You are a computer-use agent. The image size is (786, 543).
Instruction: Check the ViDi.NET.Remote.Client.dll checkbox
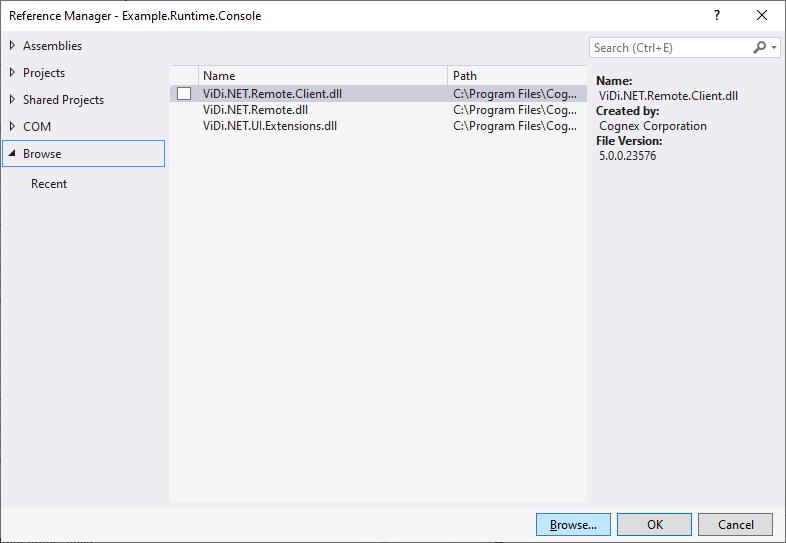(x=184, y=94)
